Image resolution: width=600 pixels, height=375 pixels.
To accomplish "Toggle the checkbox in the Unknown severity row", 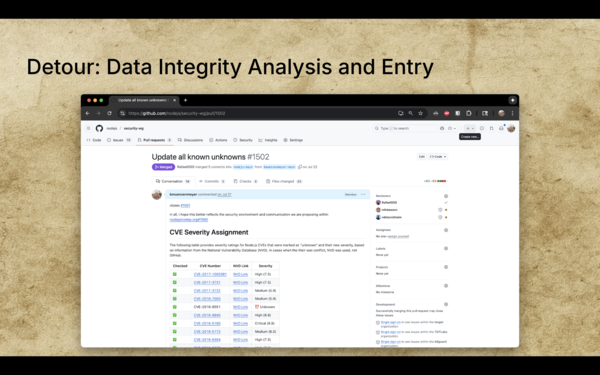I will click(174, 307).
